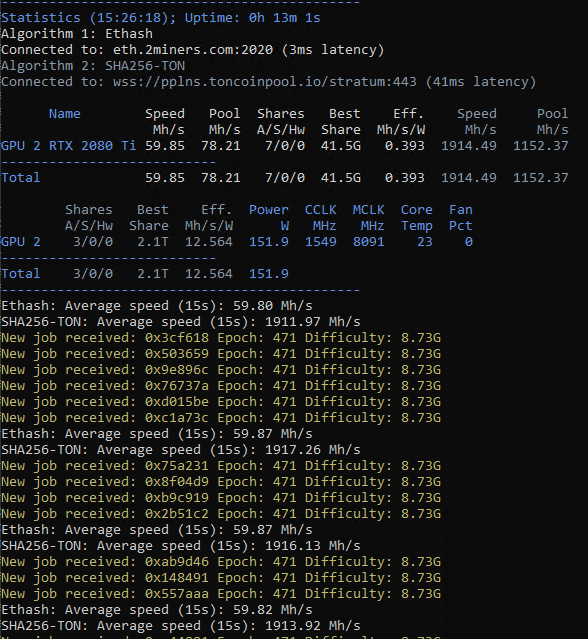Select job hash 0x557aaa
Viewport: 588px width, 639px height.
click(177, 594)
